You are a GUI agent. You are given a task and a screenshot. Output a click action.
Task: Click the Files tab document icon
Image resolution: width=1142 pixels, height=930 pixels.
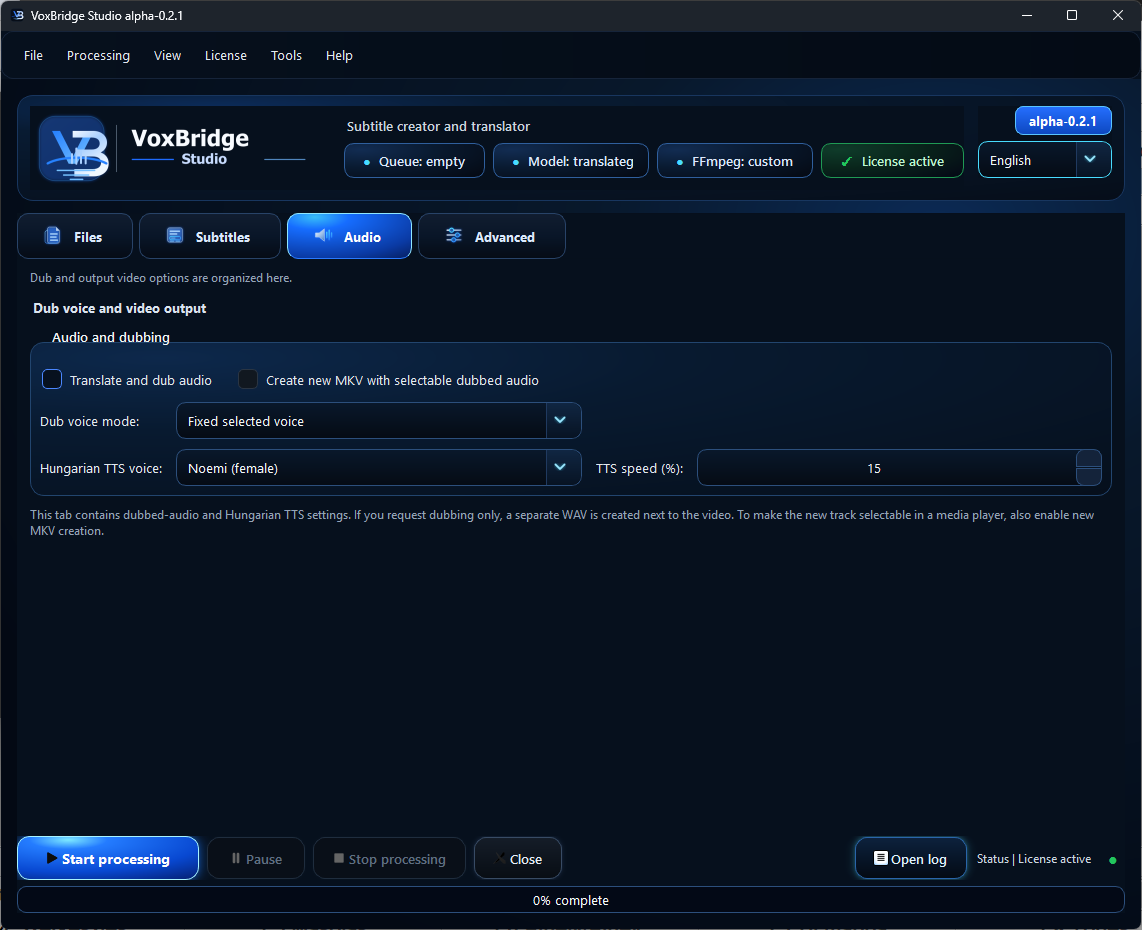(52, 235)
